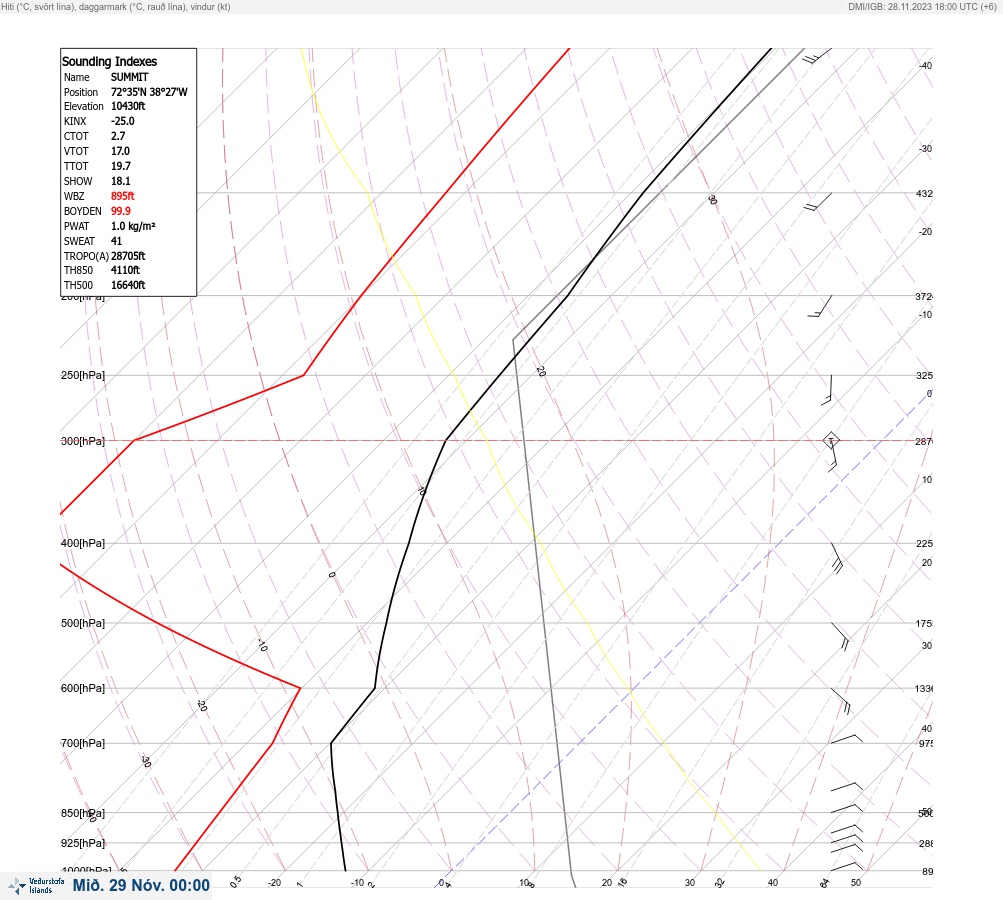Click the KINX value -25.0
Viewport: 1003px width, 900px height.
[x=122, y=121]
